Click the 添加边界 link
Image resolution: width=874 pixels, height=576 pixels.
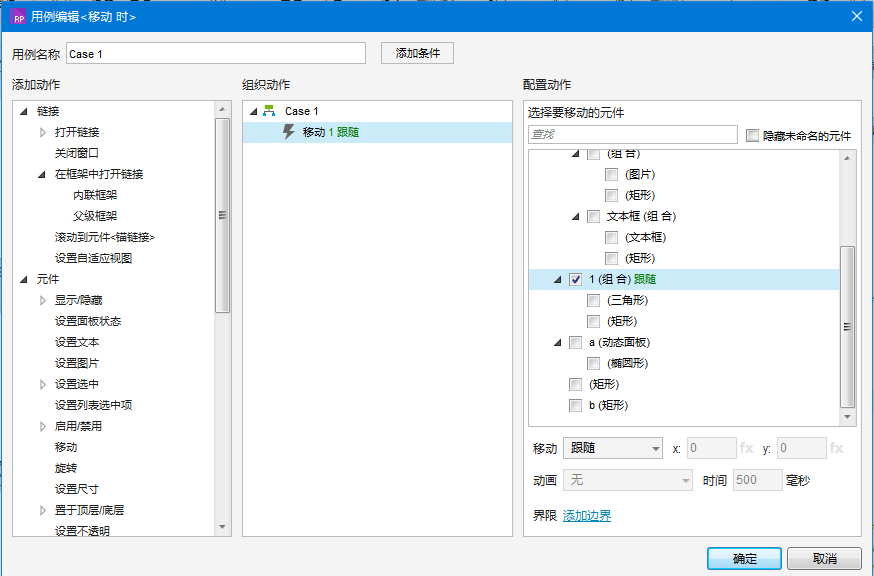tap(587, 516)
